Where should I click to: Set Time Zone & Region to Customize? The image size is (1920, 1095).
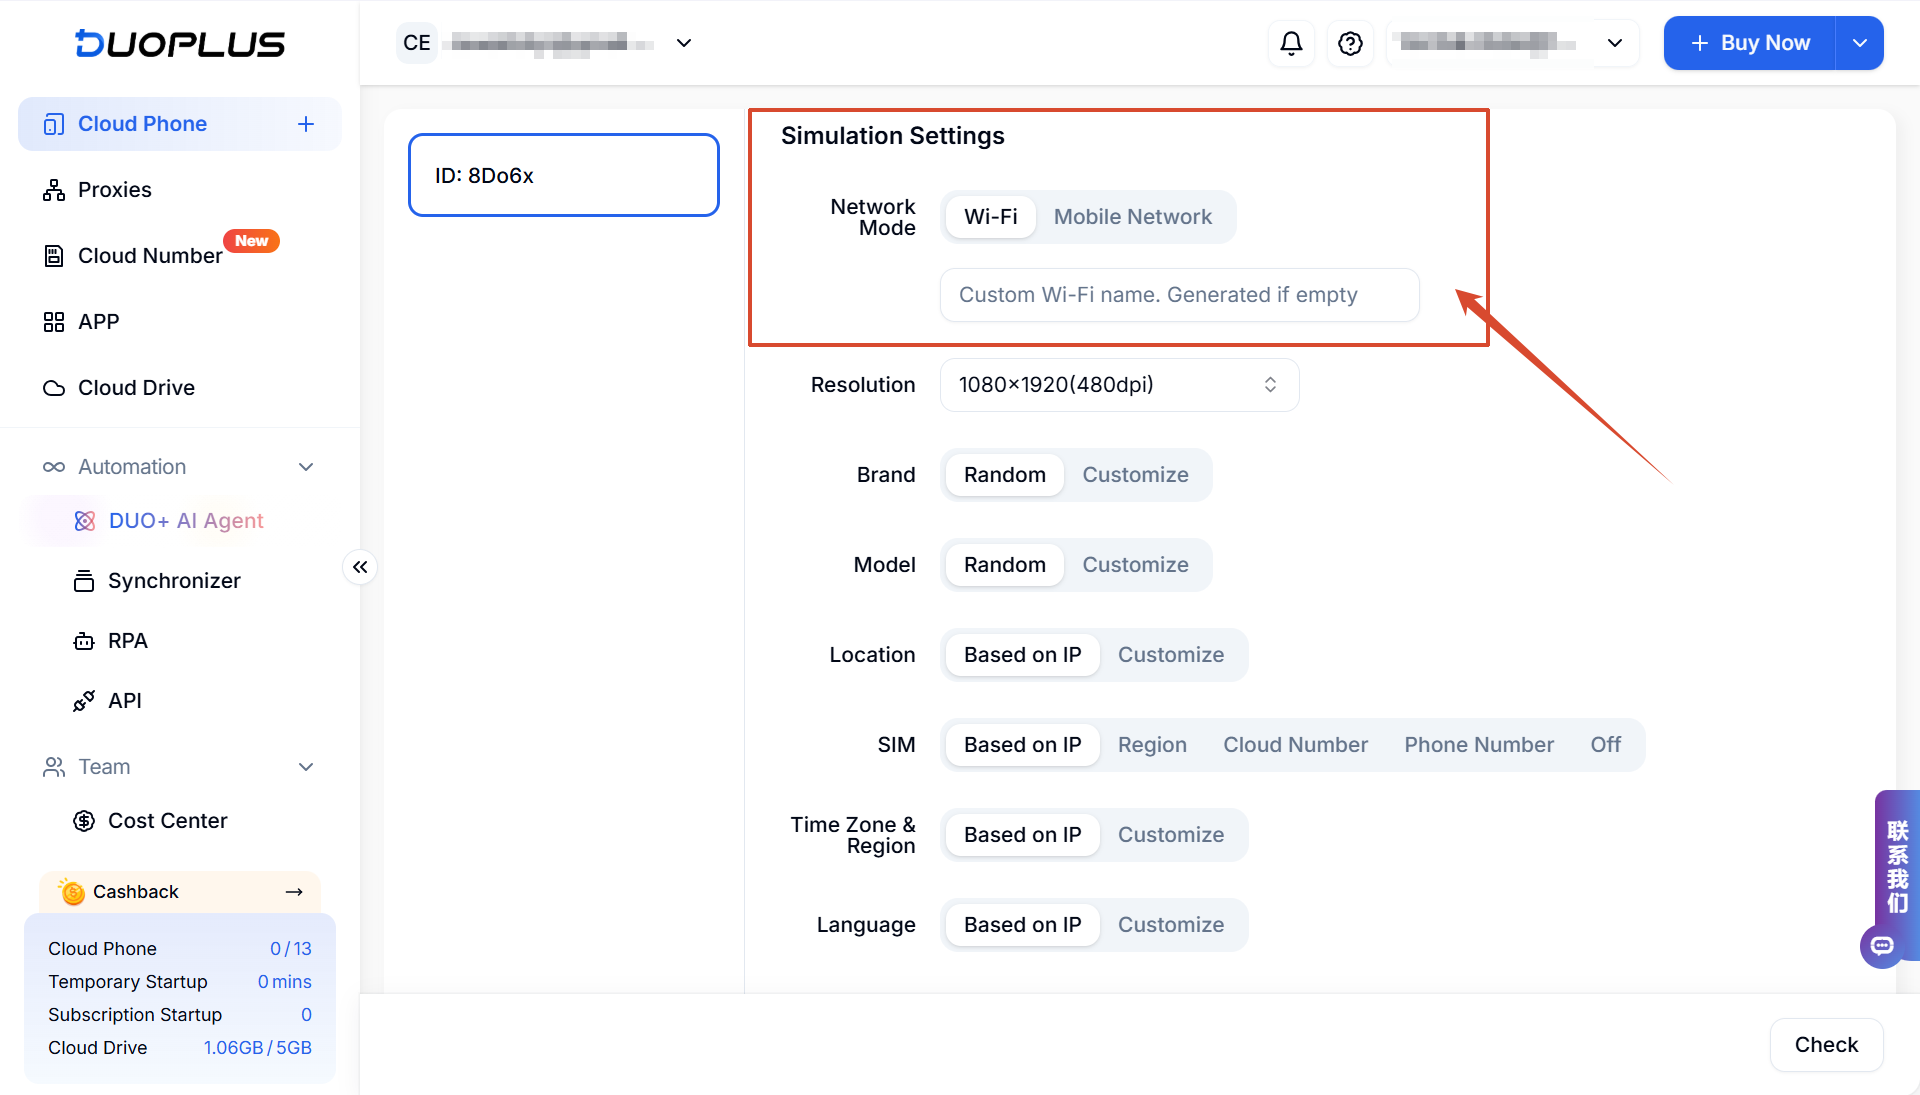coord(1170,835)
